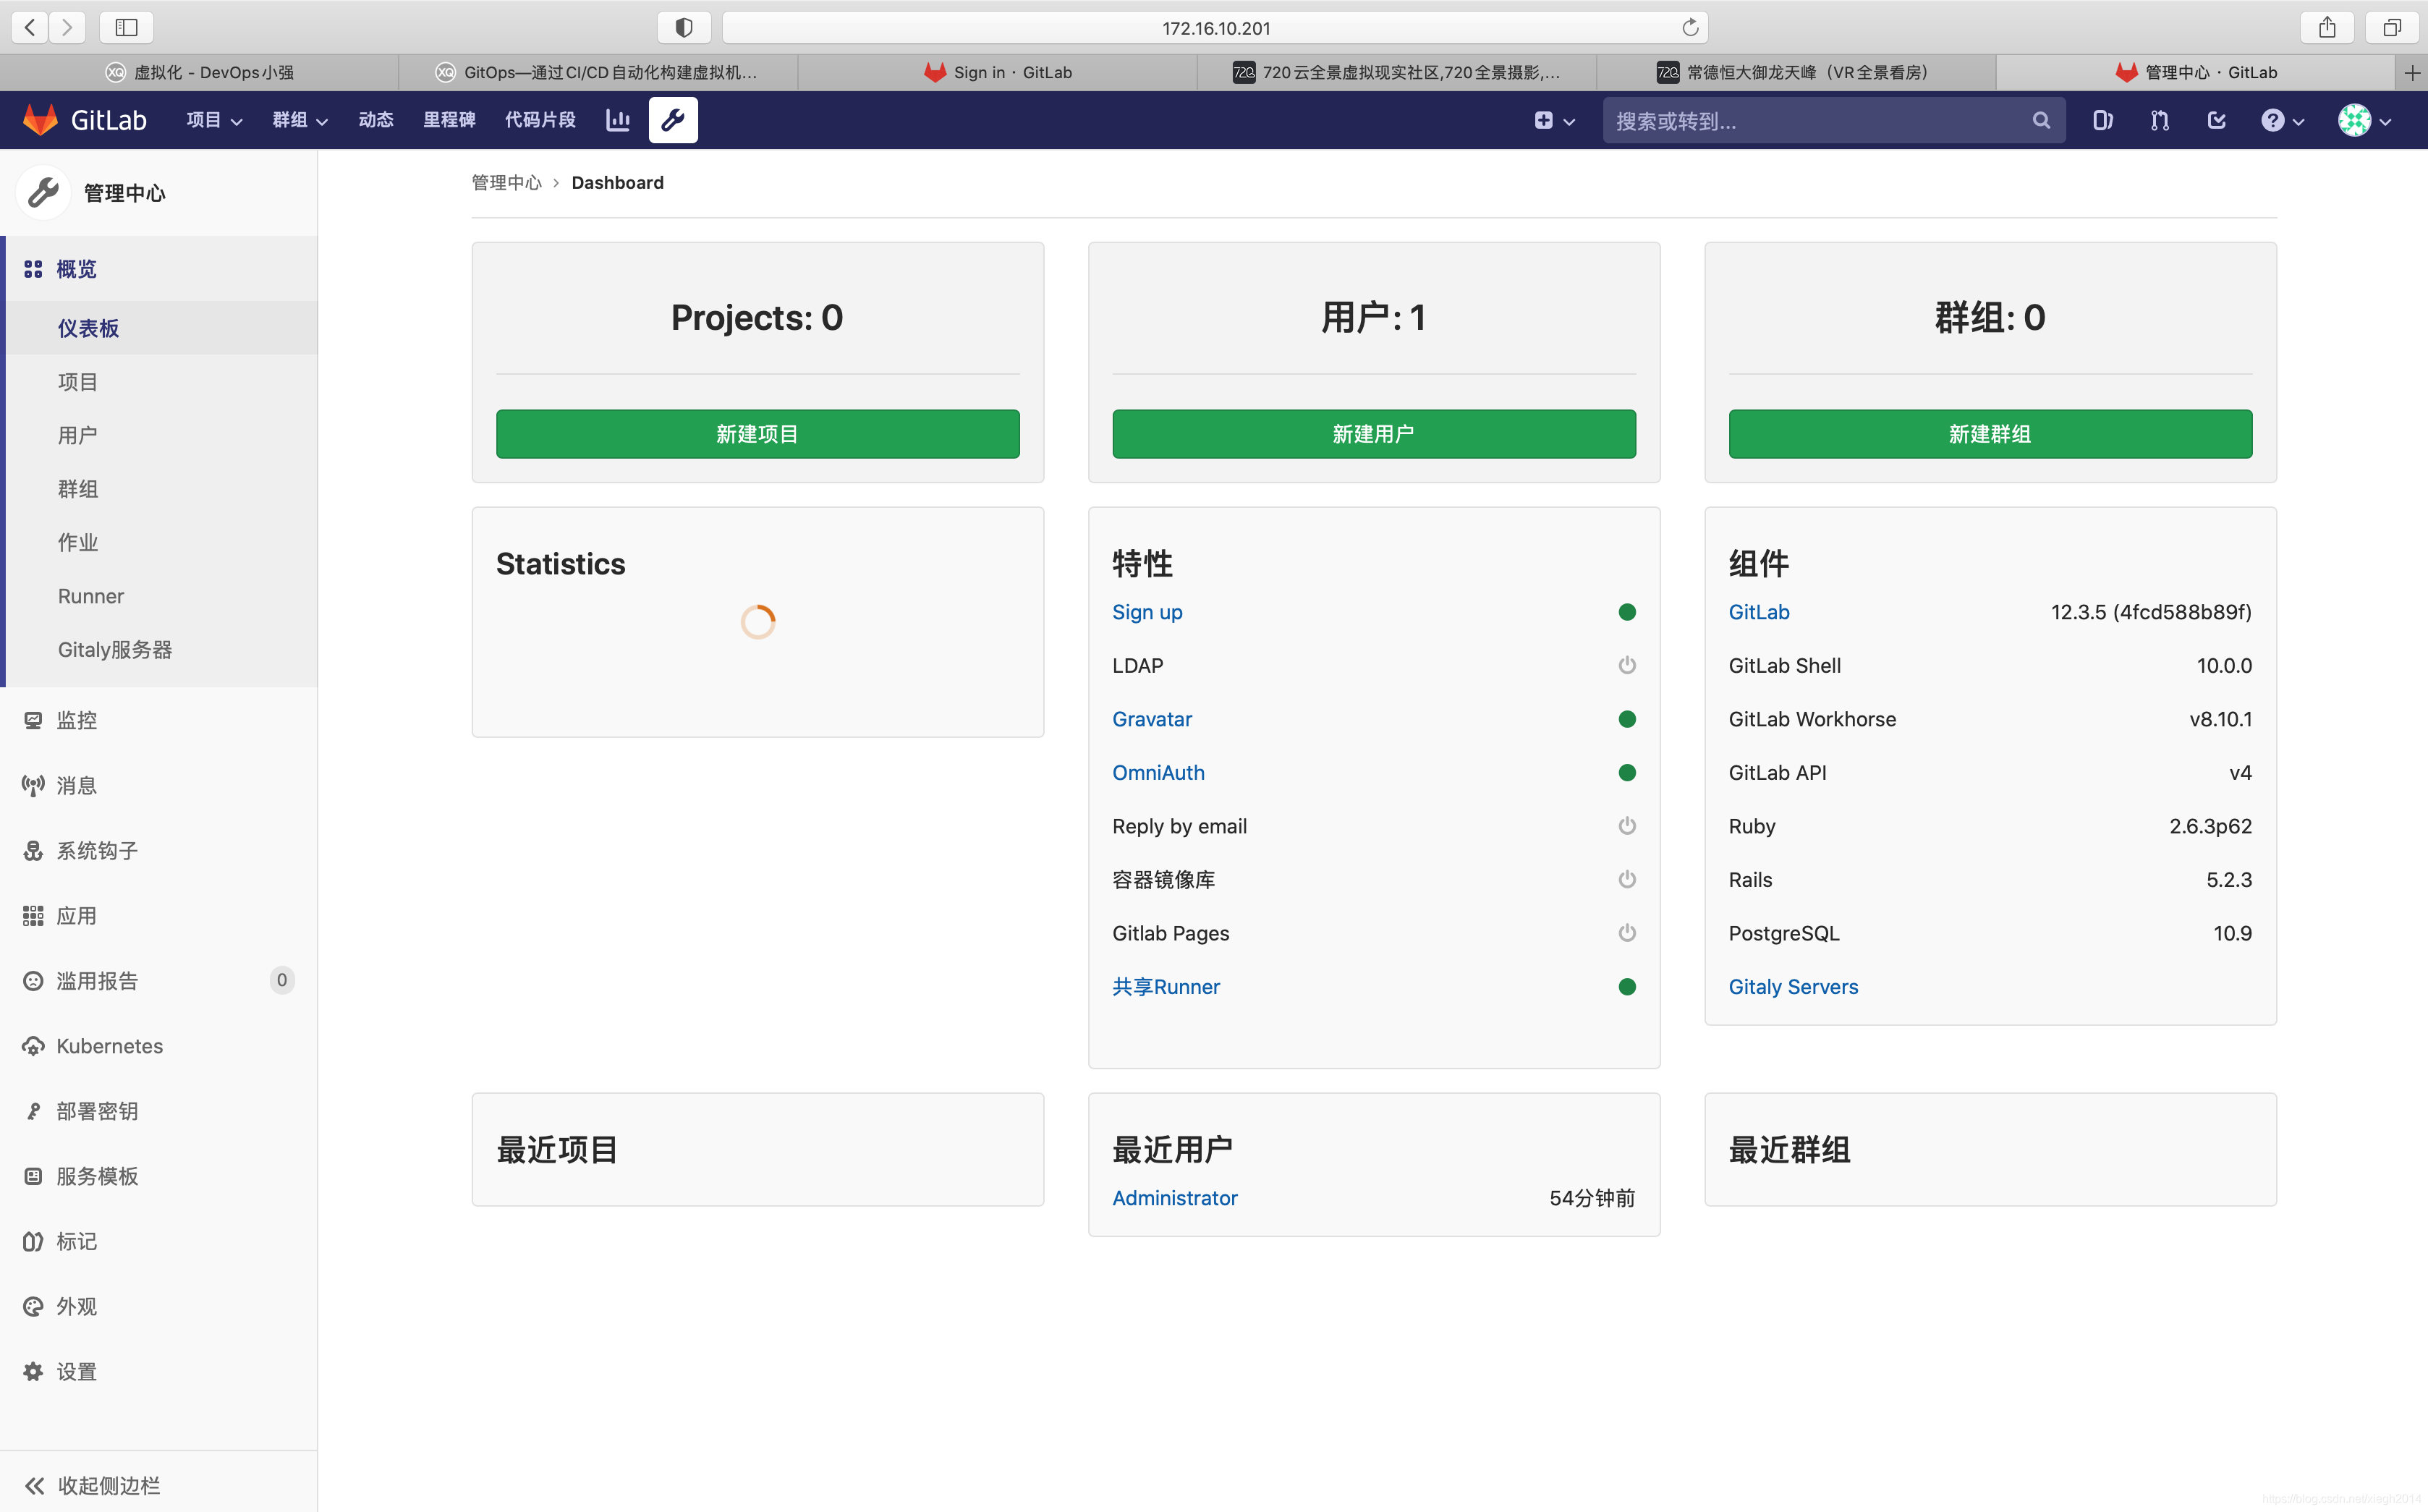
Task: Open the issues icon in navbar
Action: (2102, 120)
